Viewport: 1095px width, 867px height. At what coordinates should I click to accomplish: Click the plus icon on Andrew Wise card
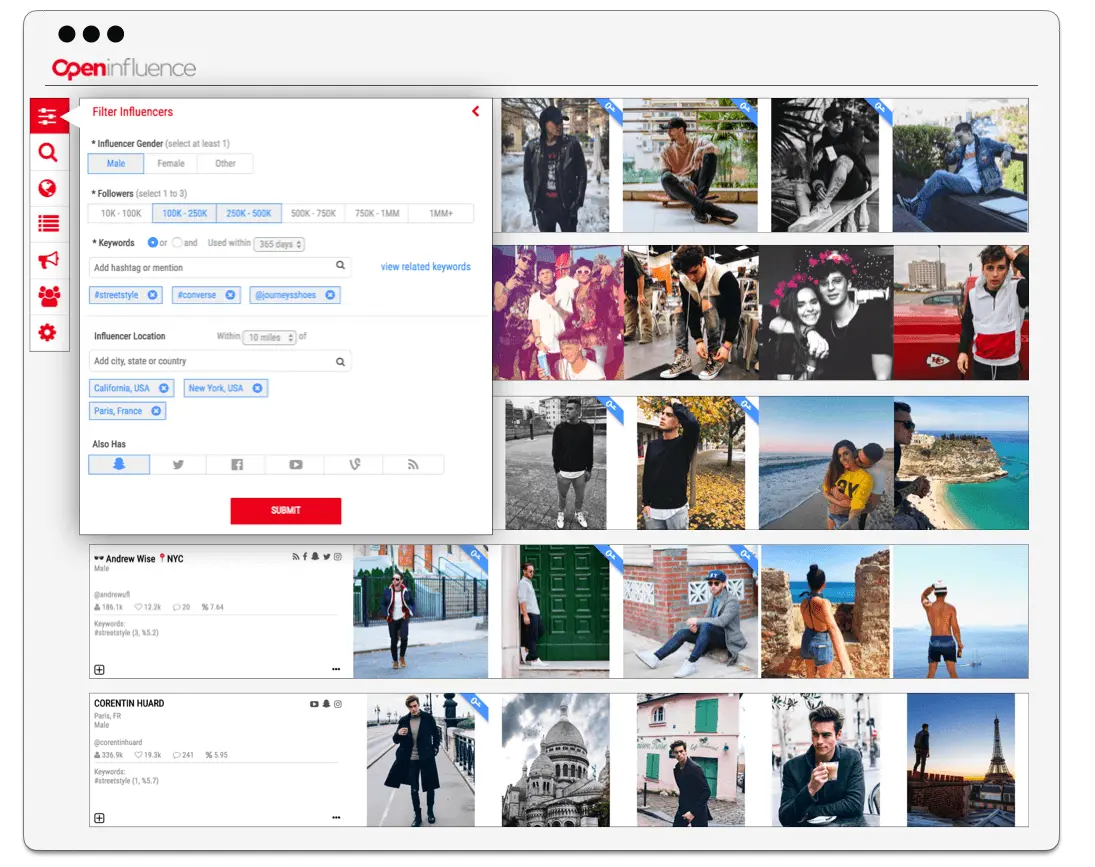[99, 669]
